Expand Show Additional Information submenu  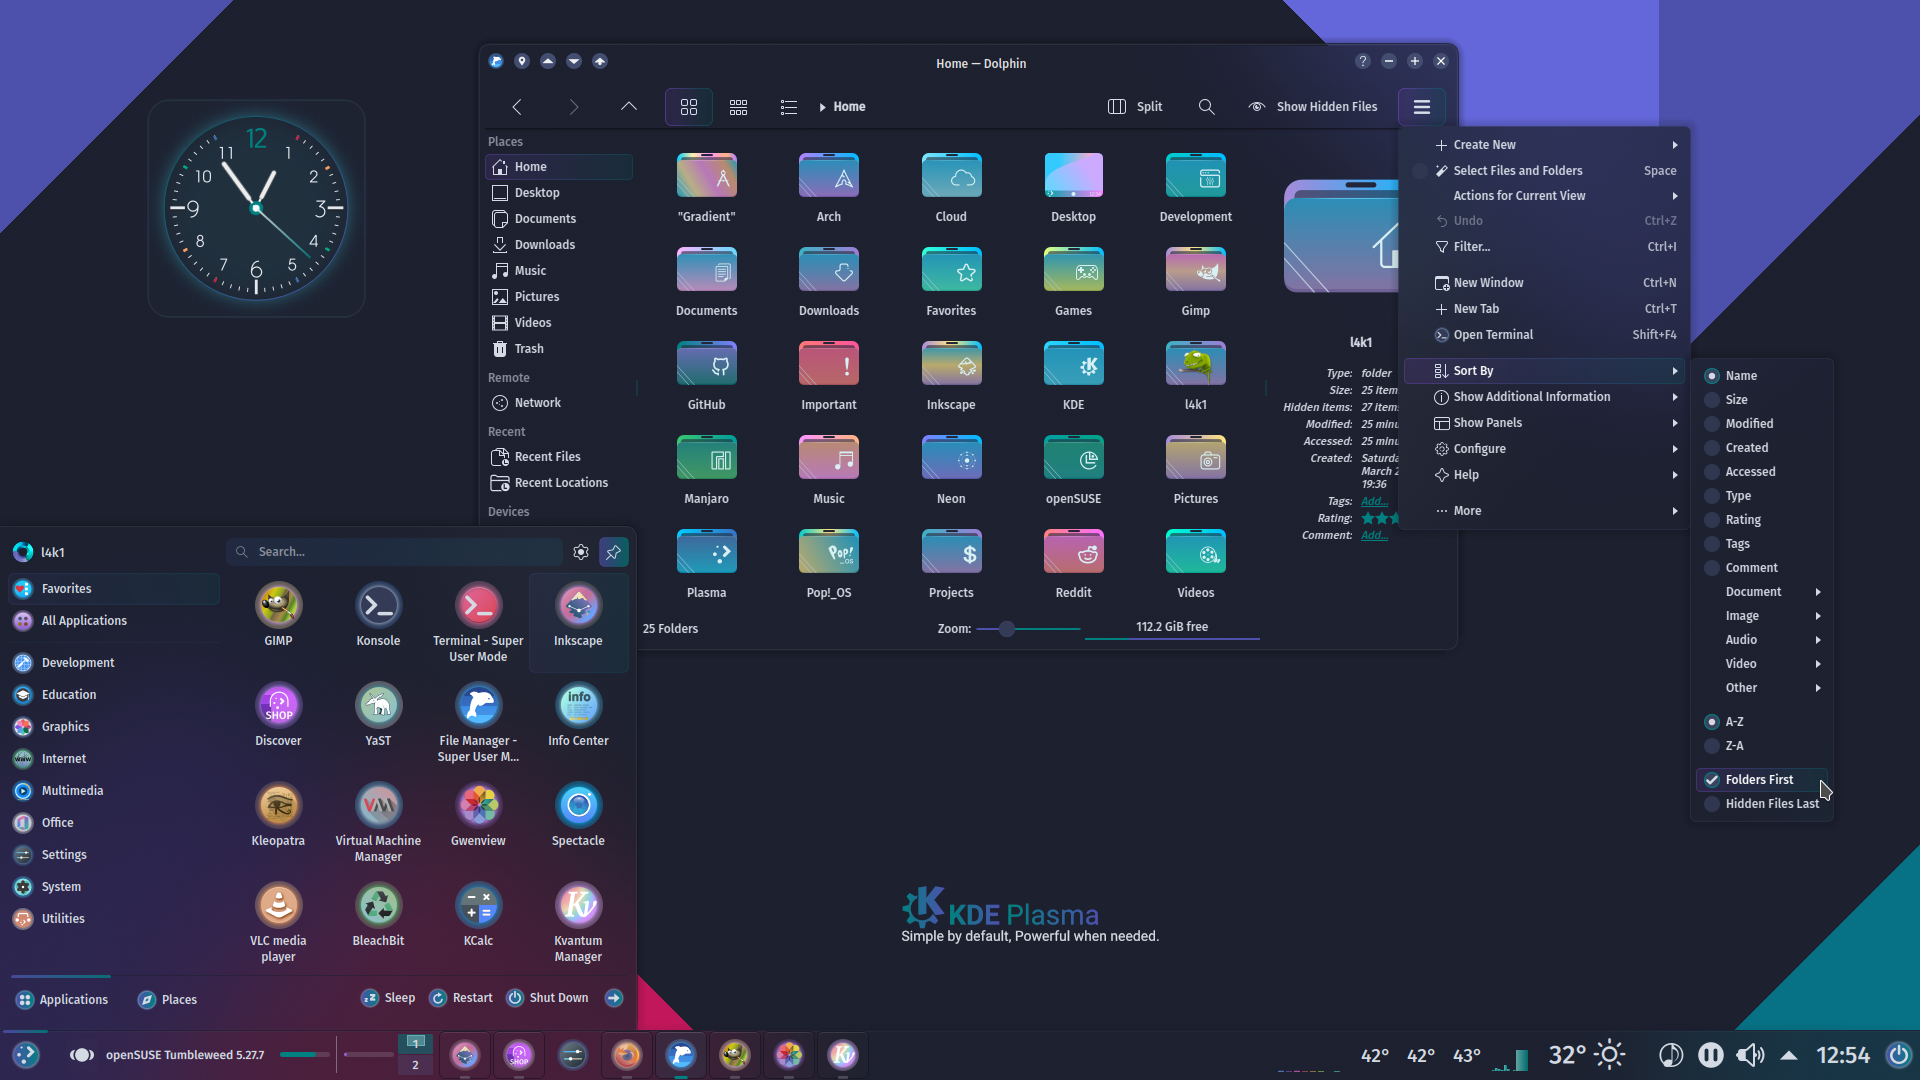pos(1545,397)
